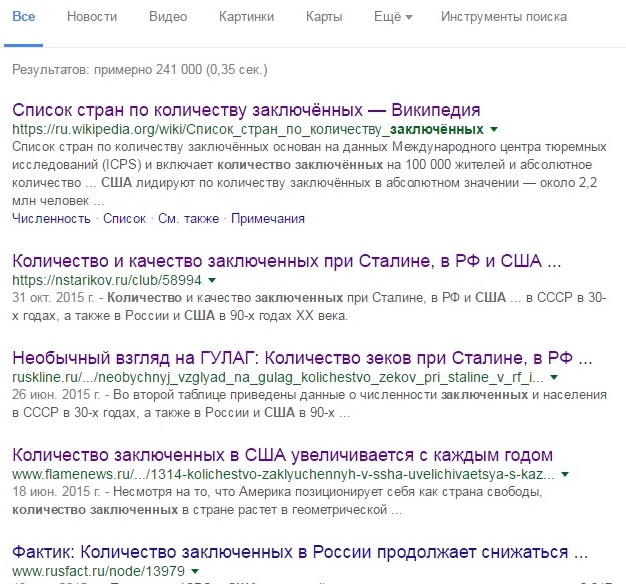Screen dimensions: 626x584
Task: Open Фактик result about заключенных в России
Action: point(299,552)
